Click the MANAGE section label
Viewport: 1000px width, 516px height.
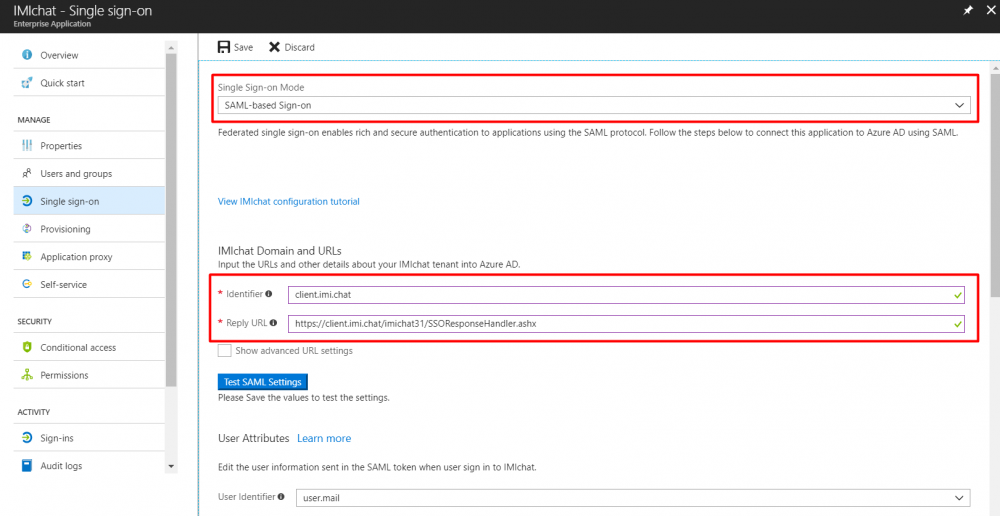[x=34, y=120]
